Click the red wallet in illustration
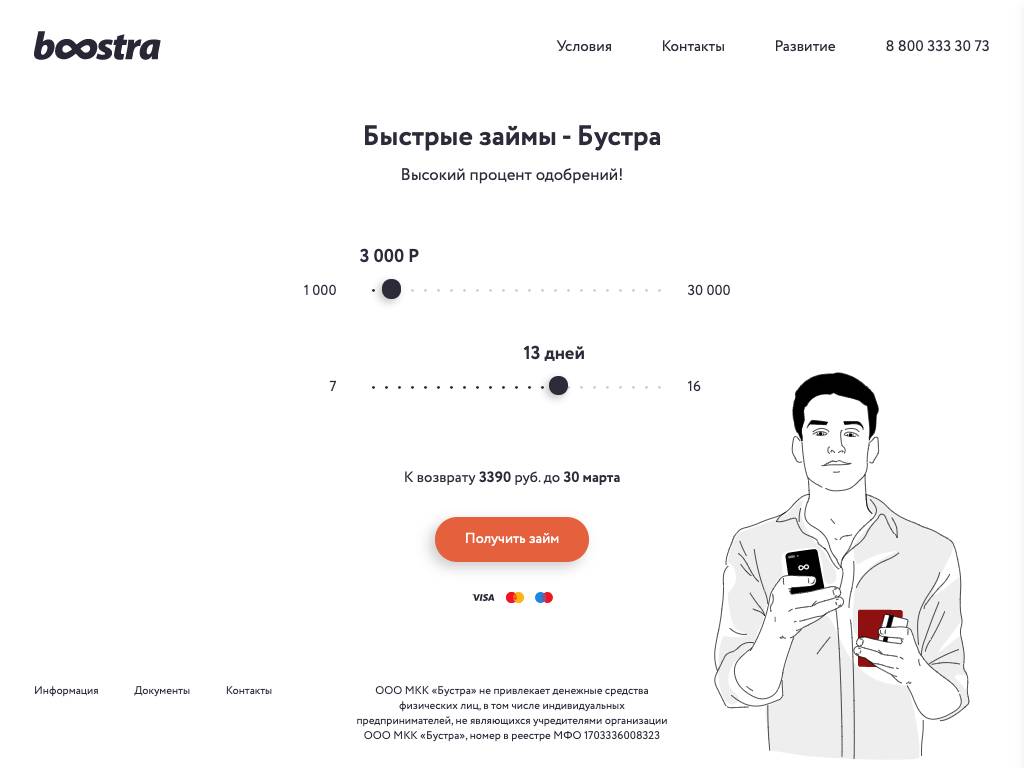The width and height of the screenshot is (1024, 768). pos(879,637)
